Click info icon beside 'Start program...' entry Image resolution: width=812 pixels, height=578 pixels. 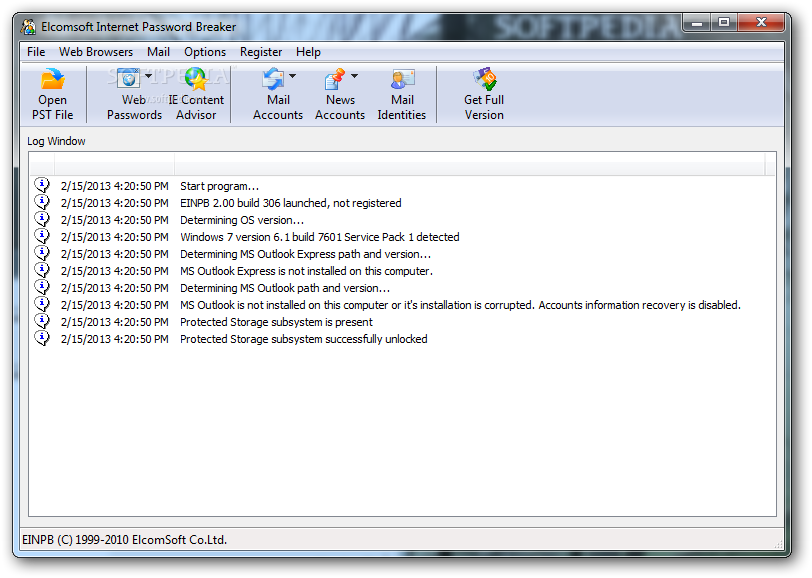42,185
